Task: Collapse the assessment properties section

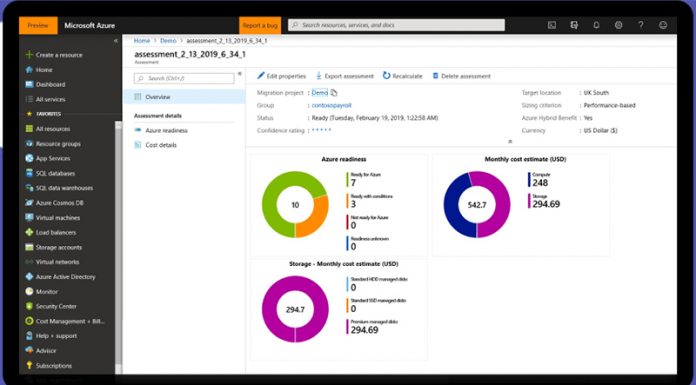Action: [510, 141]
